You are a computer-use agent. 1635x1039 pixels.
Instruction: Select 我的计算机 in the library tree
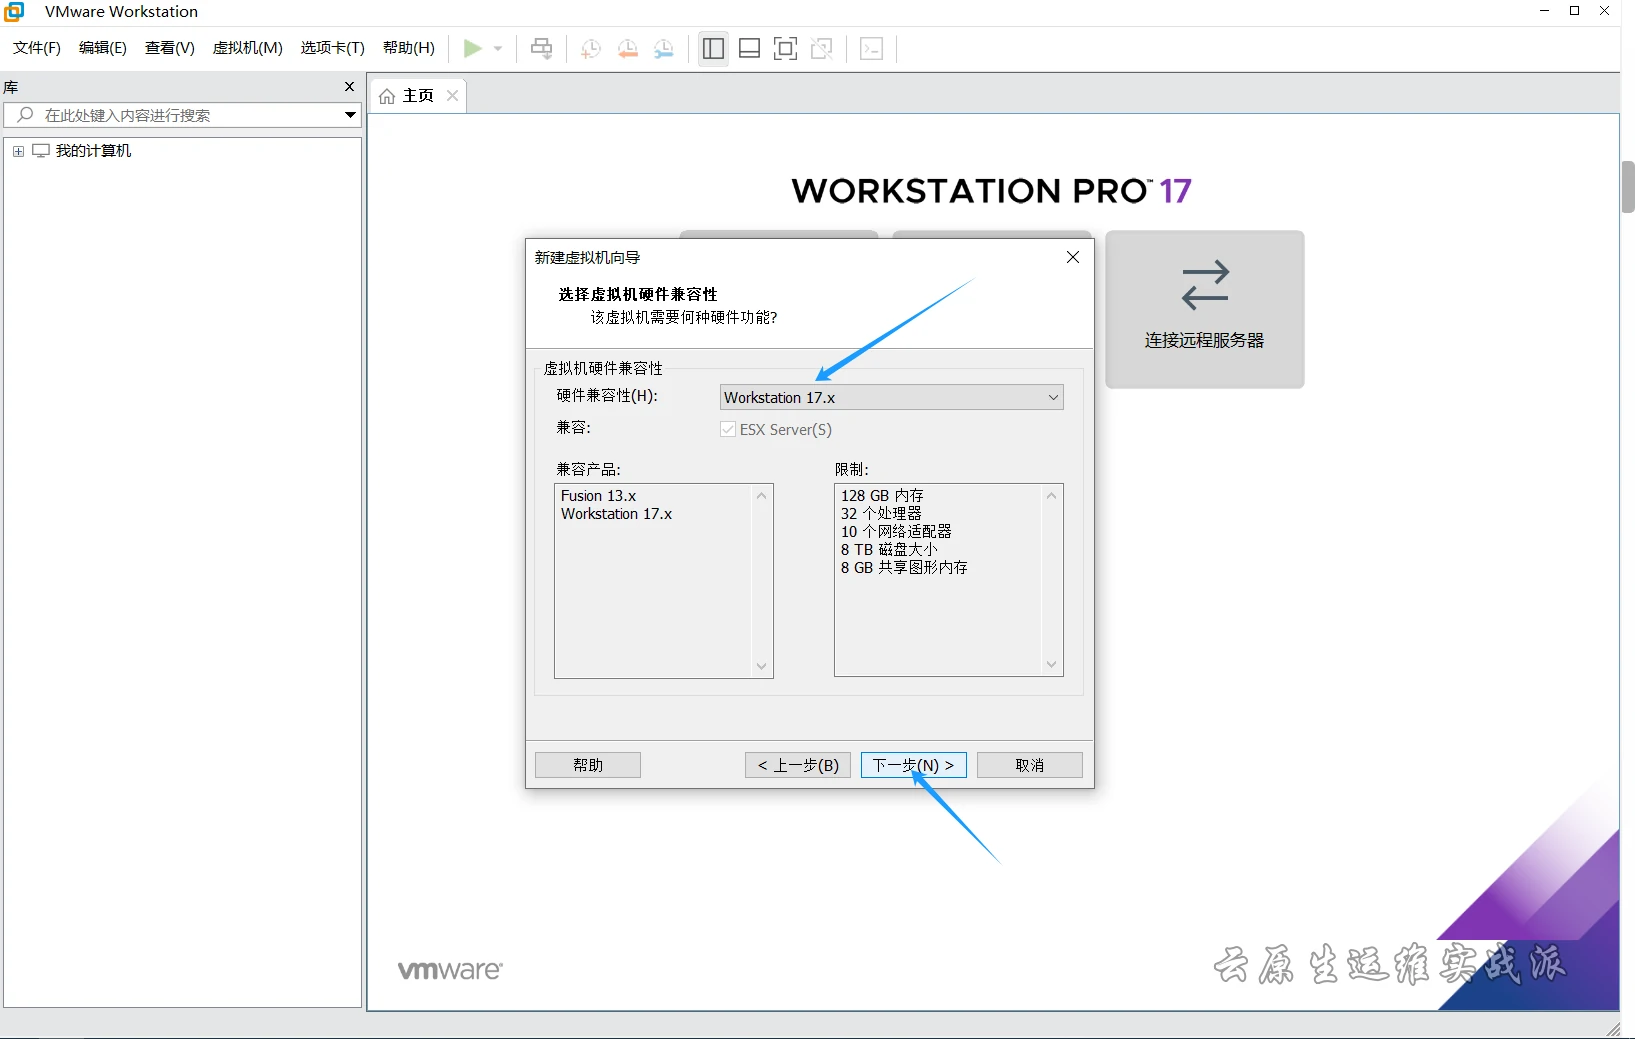(93, 151)
